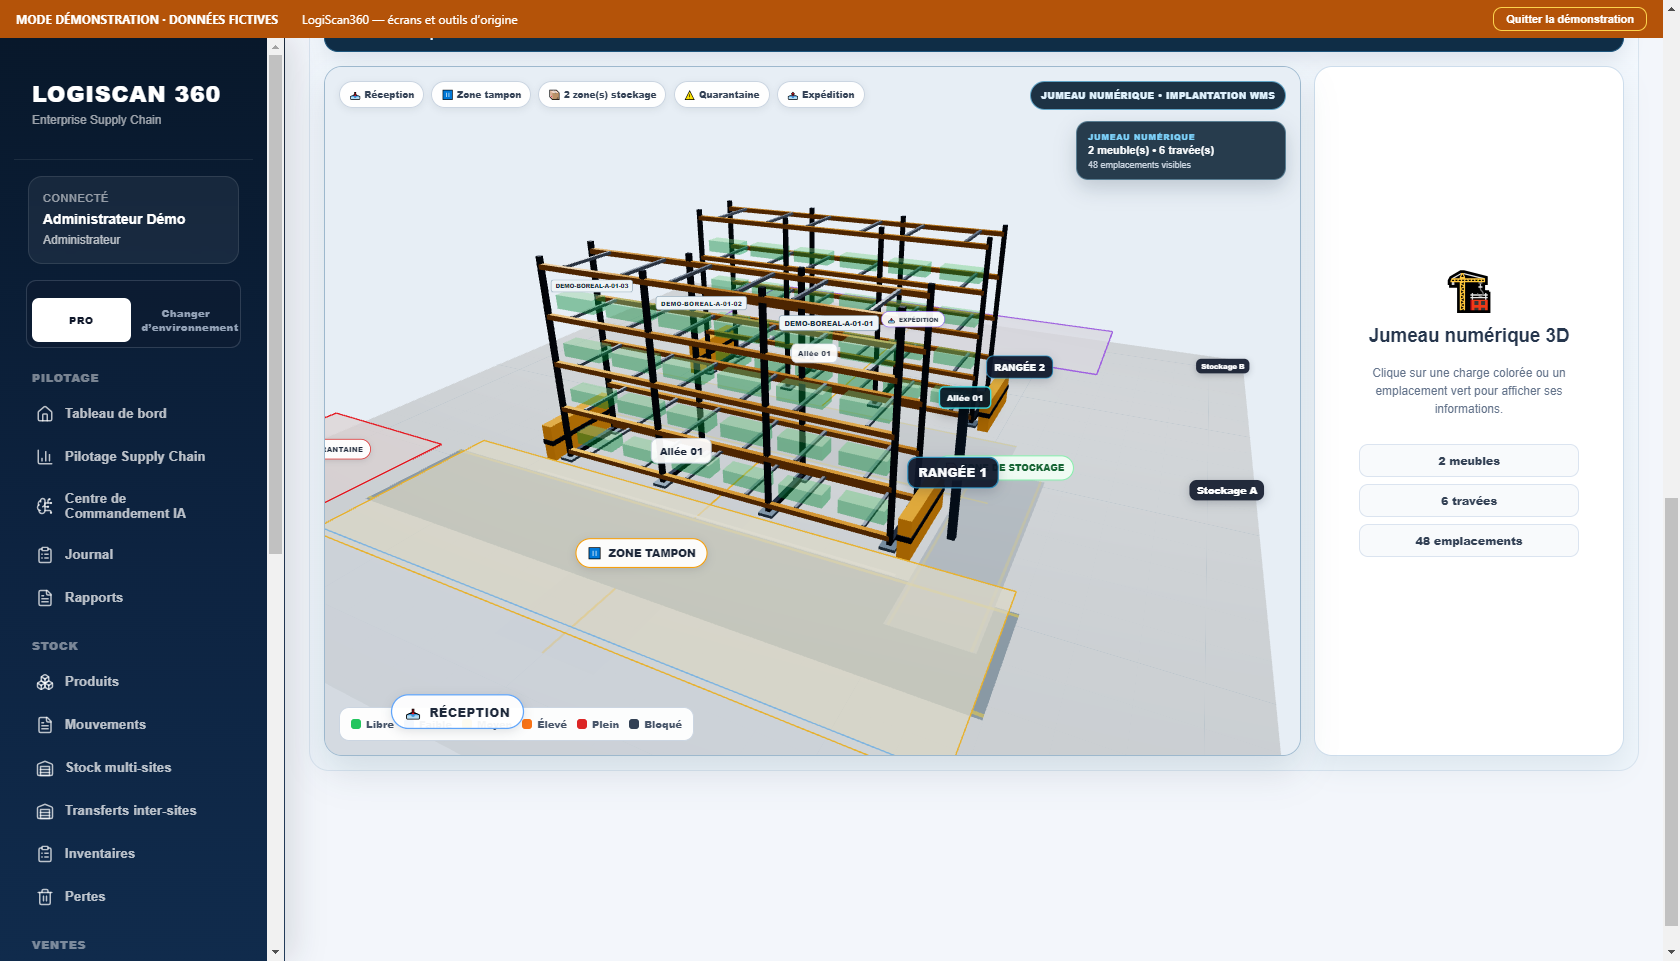The width and height of the screenshot is (1680, 961).
Task: Click the Transferts inter-sites warehouse icon
Action: (x=45, y=811)
